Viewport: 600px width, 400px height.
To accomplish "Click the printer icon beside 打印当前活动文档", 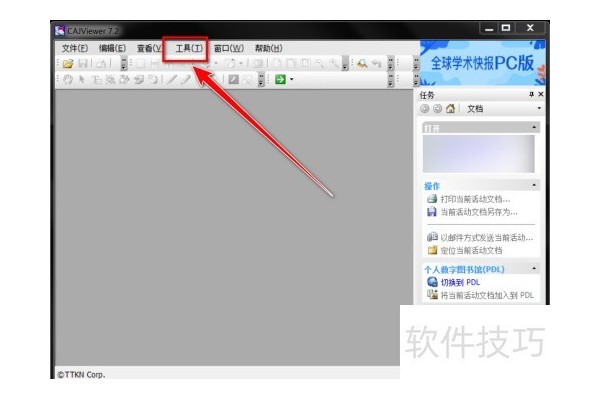I will [432, 199].
